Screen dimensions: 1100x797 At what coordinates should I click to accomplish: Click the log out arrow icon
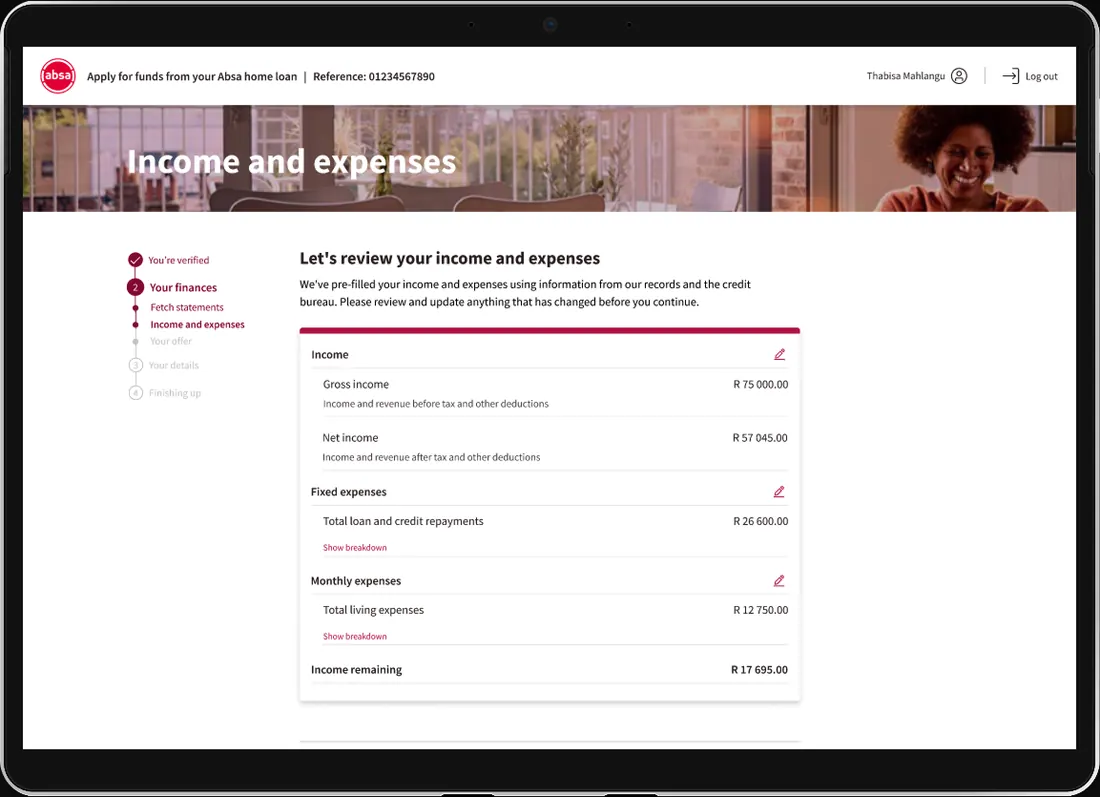click(x=1010, y=76)
